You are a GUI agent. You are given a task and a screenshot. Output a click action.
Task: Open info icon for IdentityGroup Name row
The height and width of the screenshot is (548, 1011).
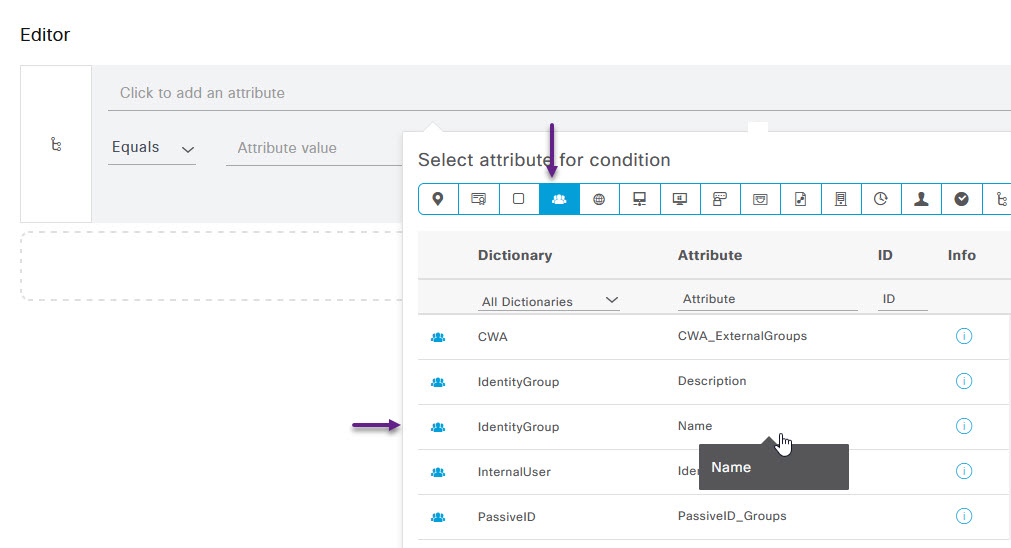click(964, 426)
